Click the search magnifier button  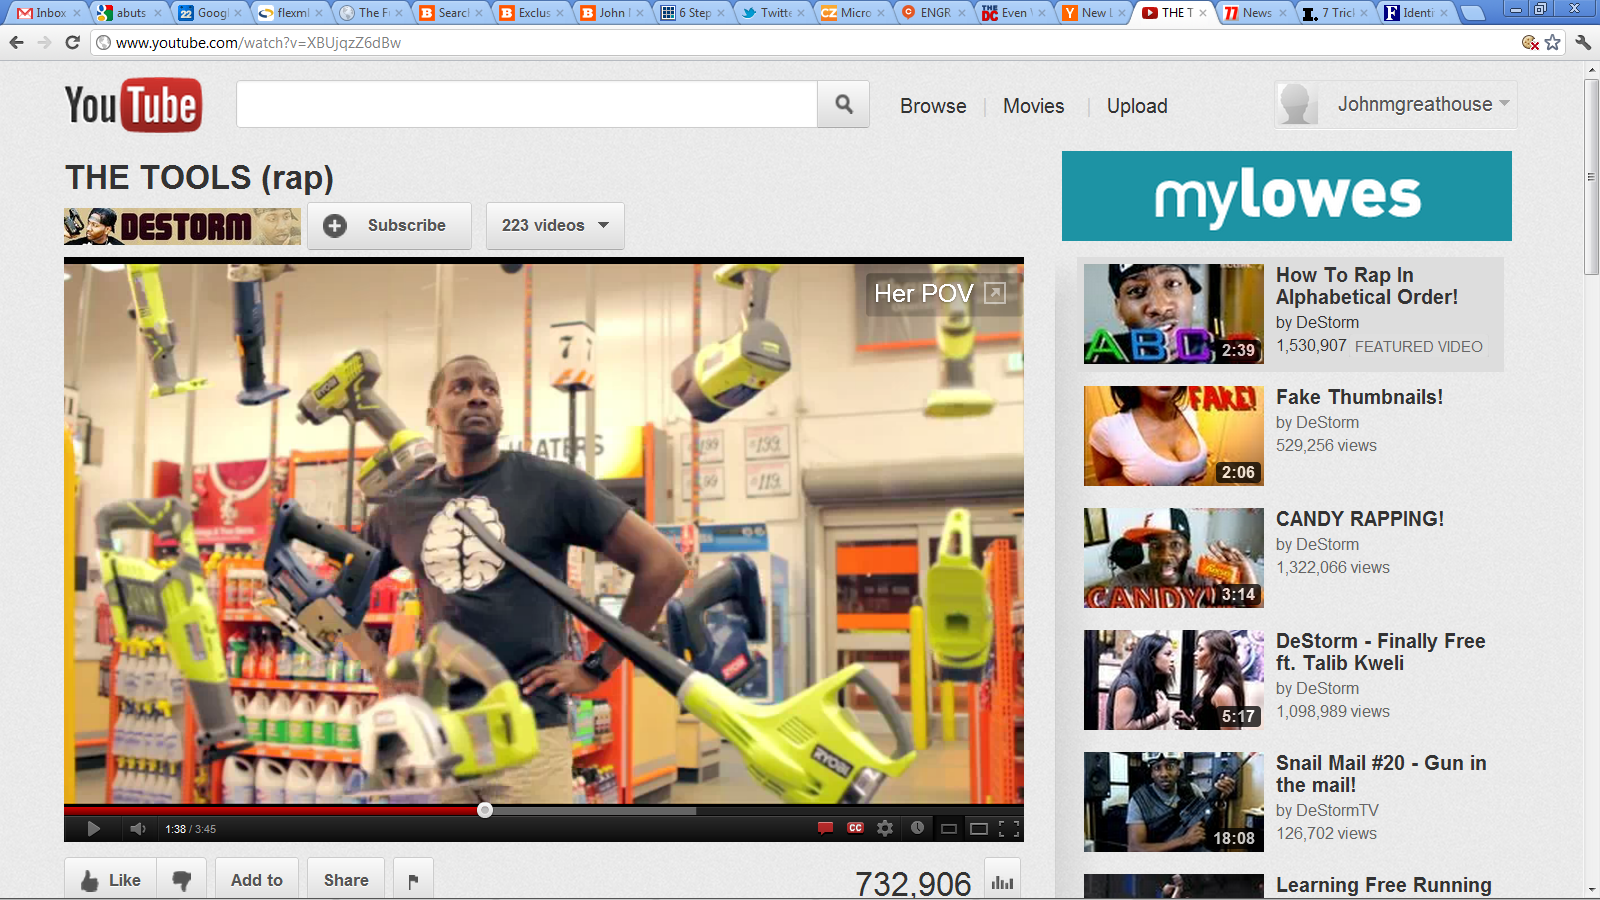[x=843, y=104]
